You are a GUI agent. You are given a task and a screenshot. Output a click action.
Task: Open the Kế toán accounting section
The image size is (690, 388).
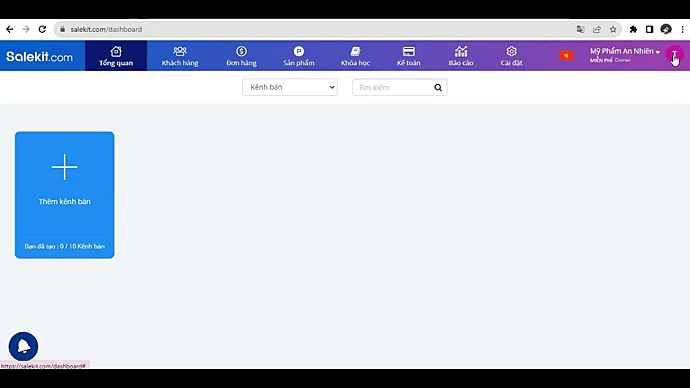408,56
